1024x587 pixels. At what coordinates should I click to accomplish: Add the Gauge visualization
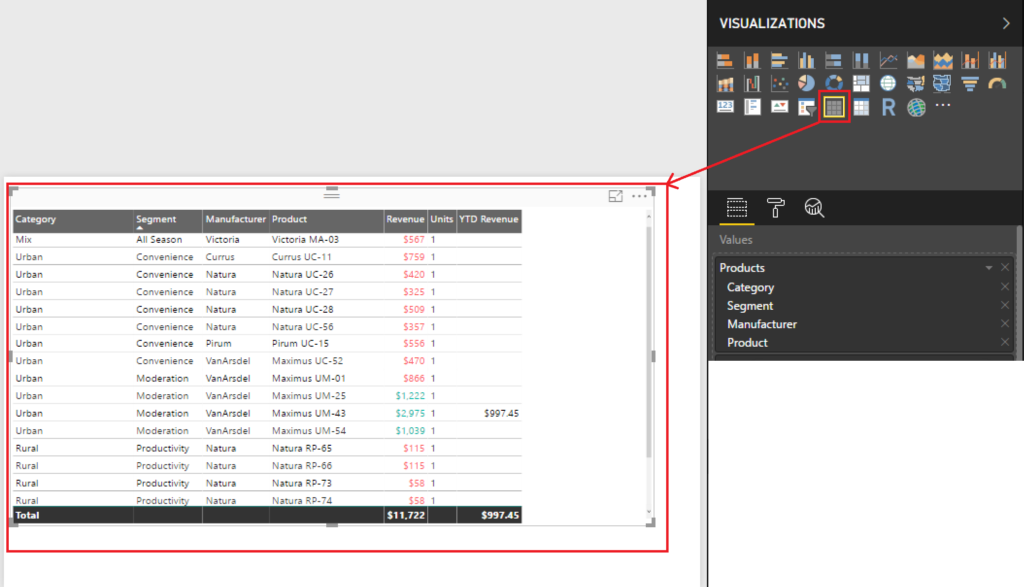[996, 84]
